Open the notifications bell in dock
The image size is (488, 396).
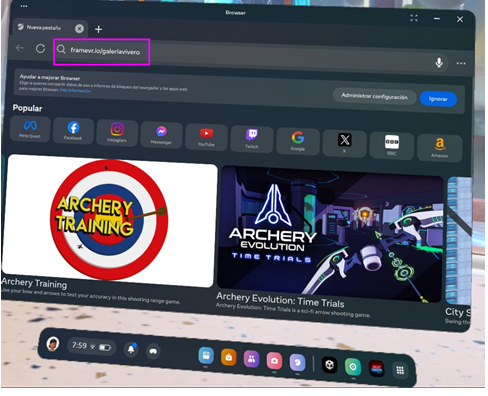tap(131, 349)
